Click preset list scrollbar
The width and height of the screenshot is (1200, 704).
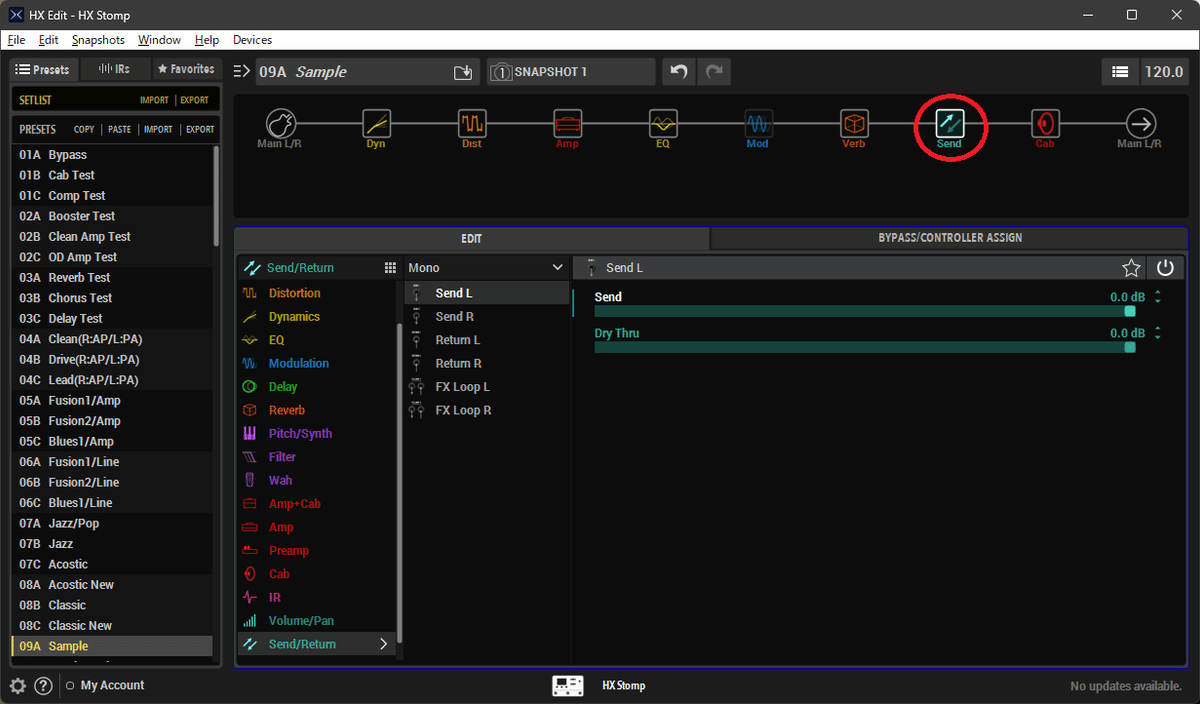click(216, 196)
